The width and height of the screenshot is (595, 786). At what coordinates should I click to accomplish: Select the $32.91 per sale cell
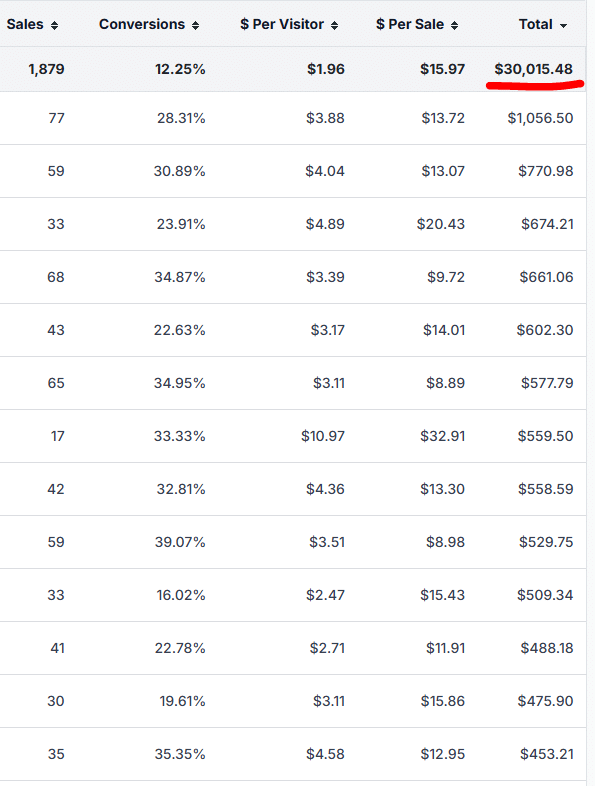click(443, 436)
